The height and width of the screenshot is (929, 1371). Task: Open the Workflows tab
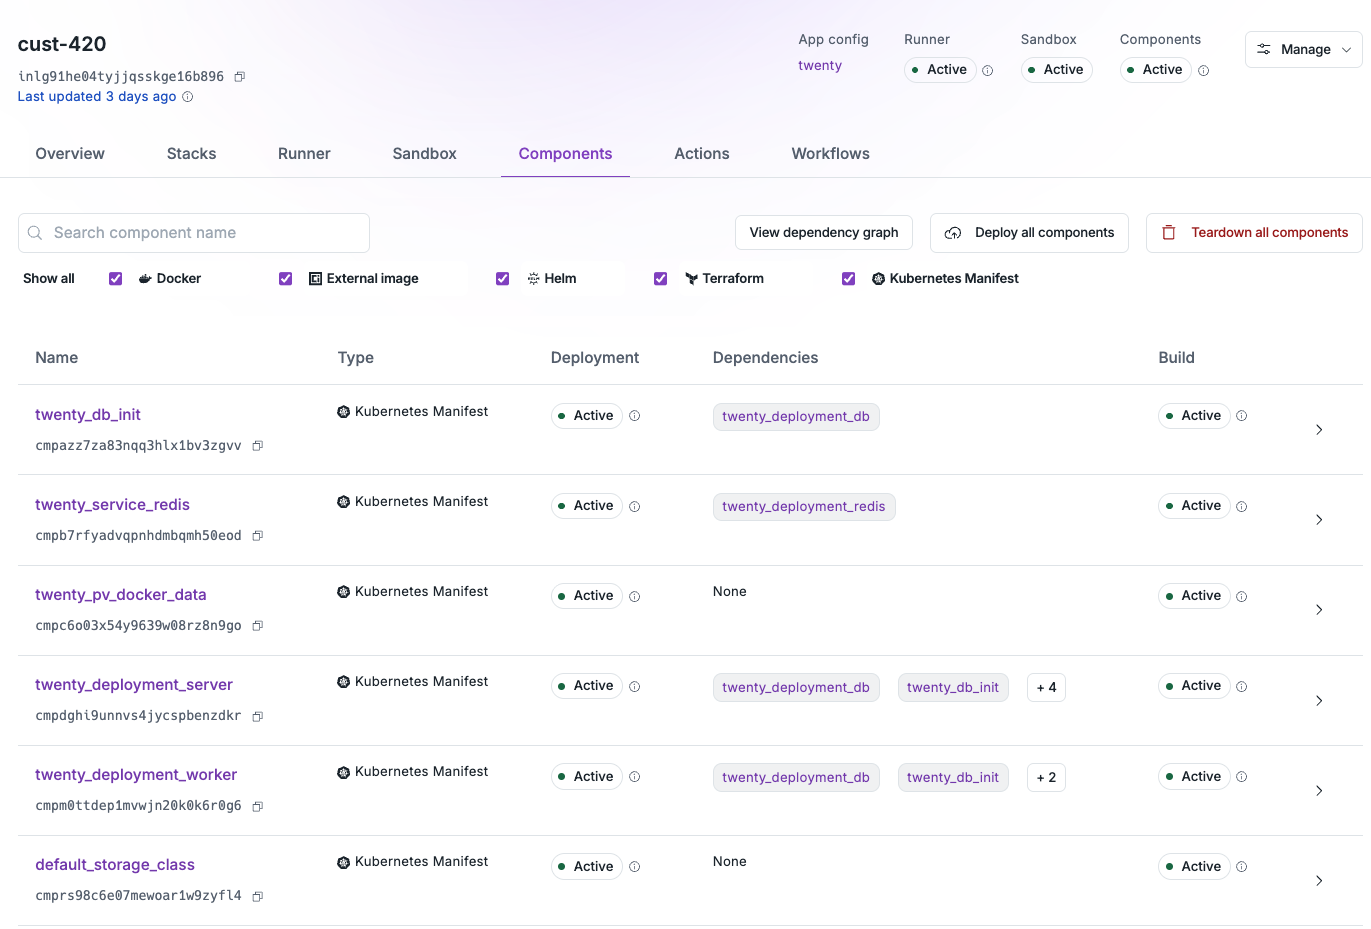click(830, 153)
